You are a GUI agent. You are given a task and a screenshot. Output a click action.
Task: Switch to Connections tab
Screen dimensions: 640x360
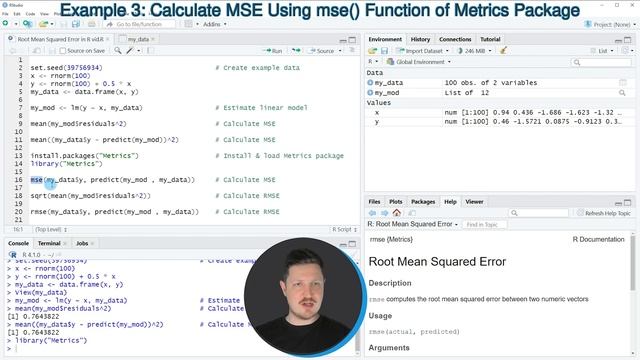[455, 39]
